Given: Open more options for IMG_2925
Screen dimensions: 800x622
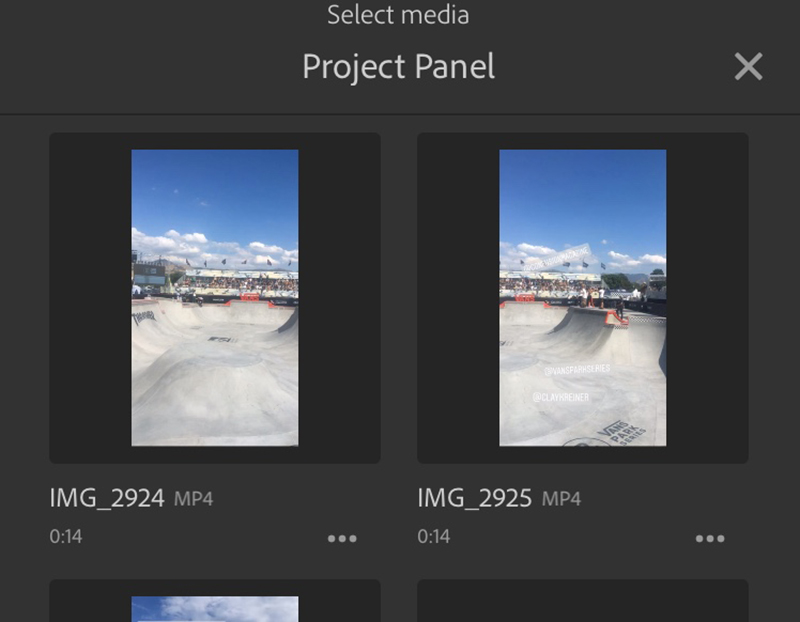Looking at the screenshot, I should (710, 538).
